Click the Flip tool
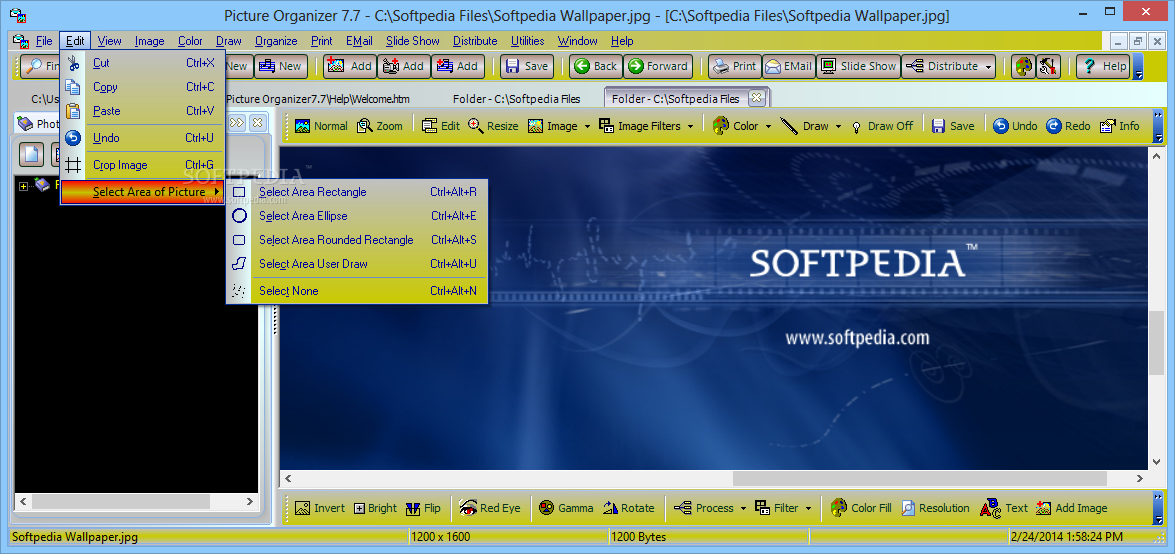This screenshot has height=554, width=1175. point(423,508)
